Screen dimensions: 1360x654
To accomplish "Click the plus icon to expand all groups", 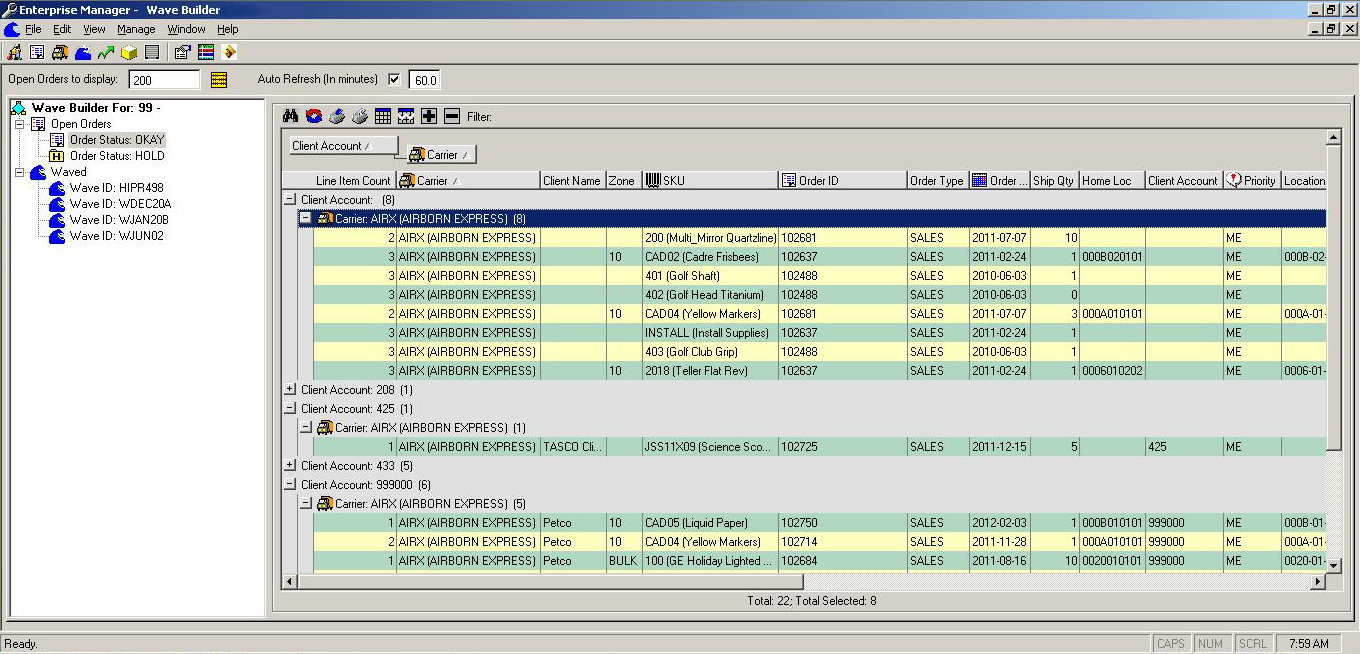I will (x=431, y=116).
